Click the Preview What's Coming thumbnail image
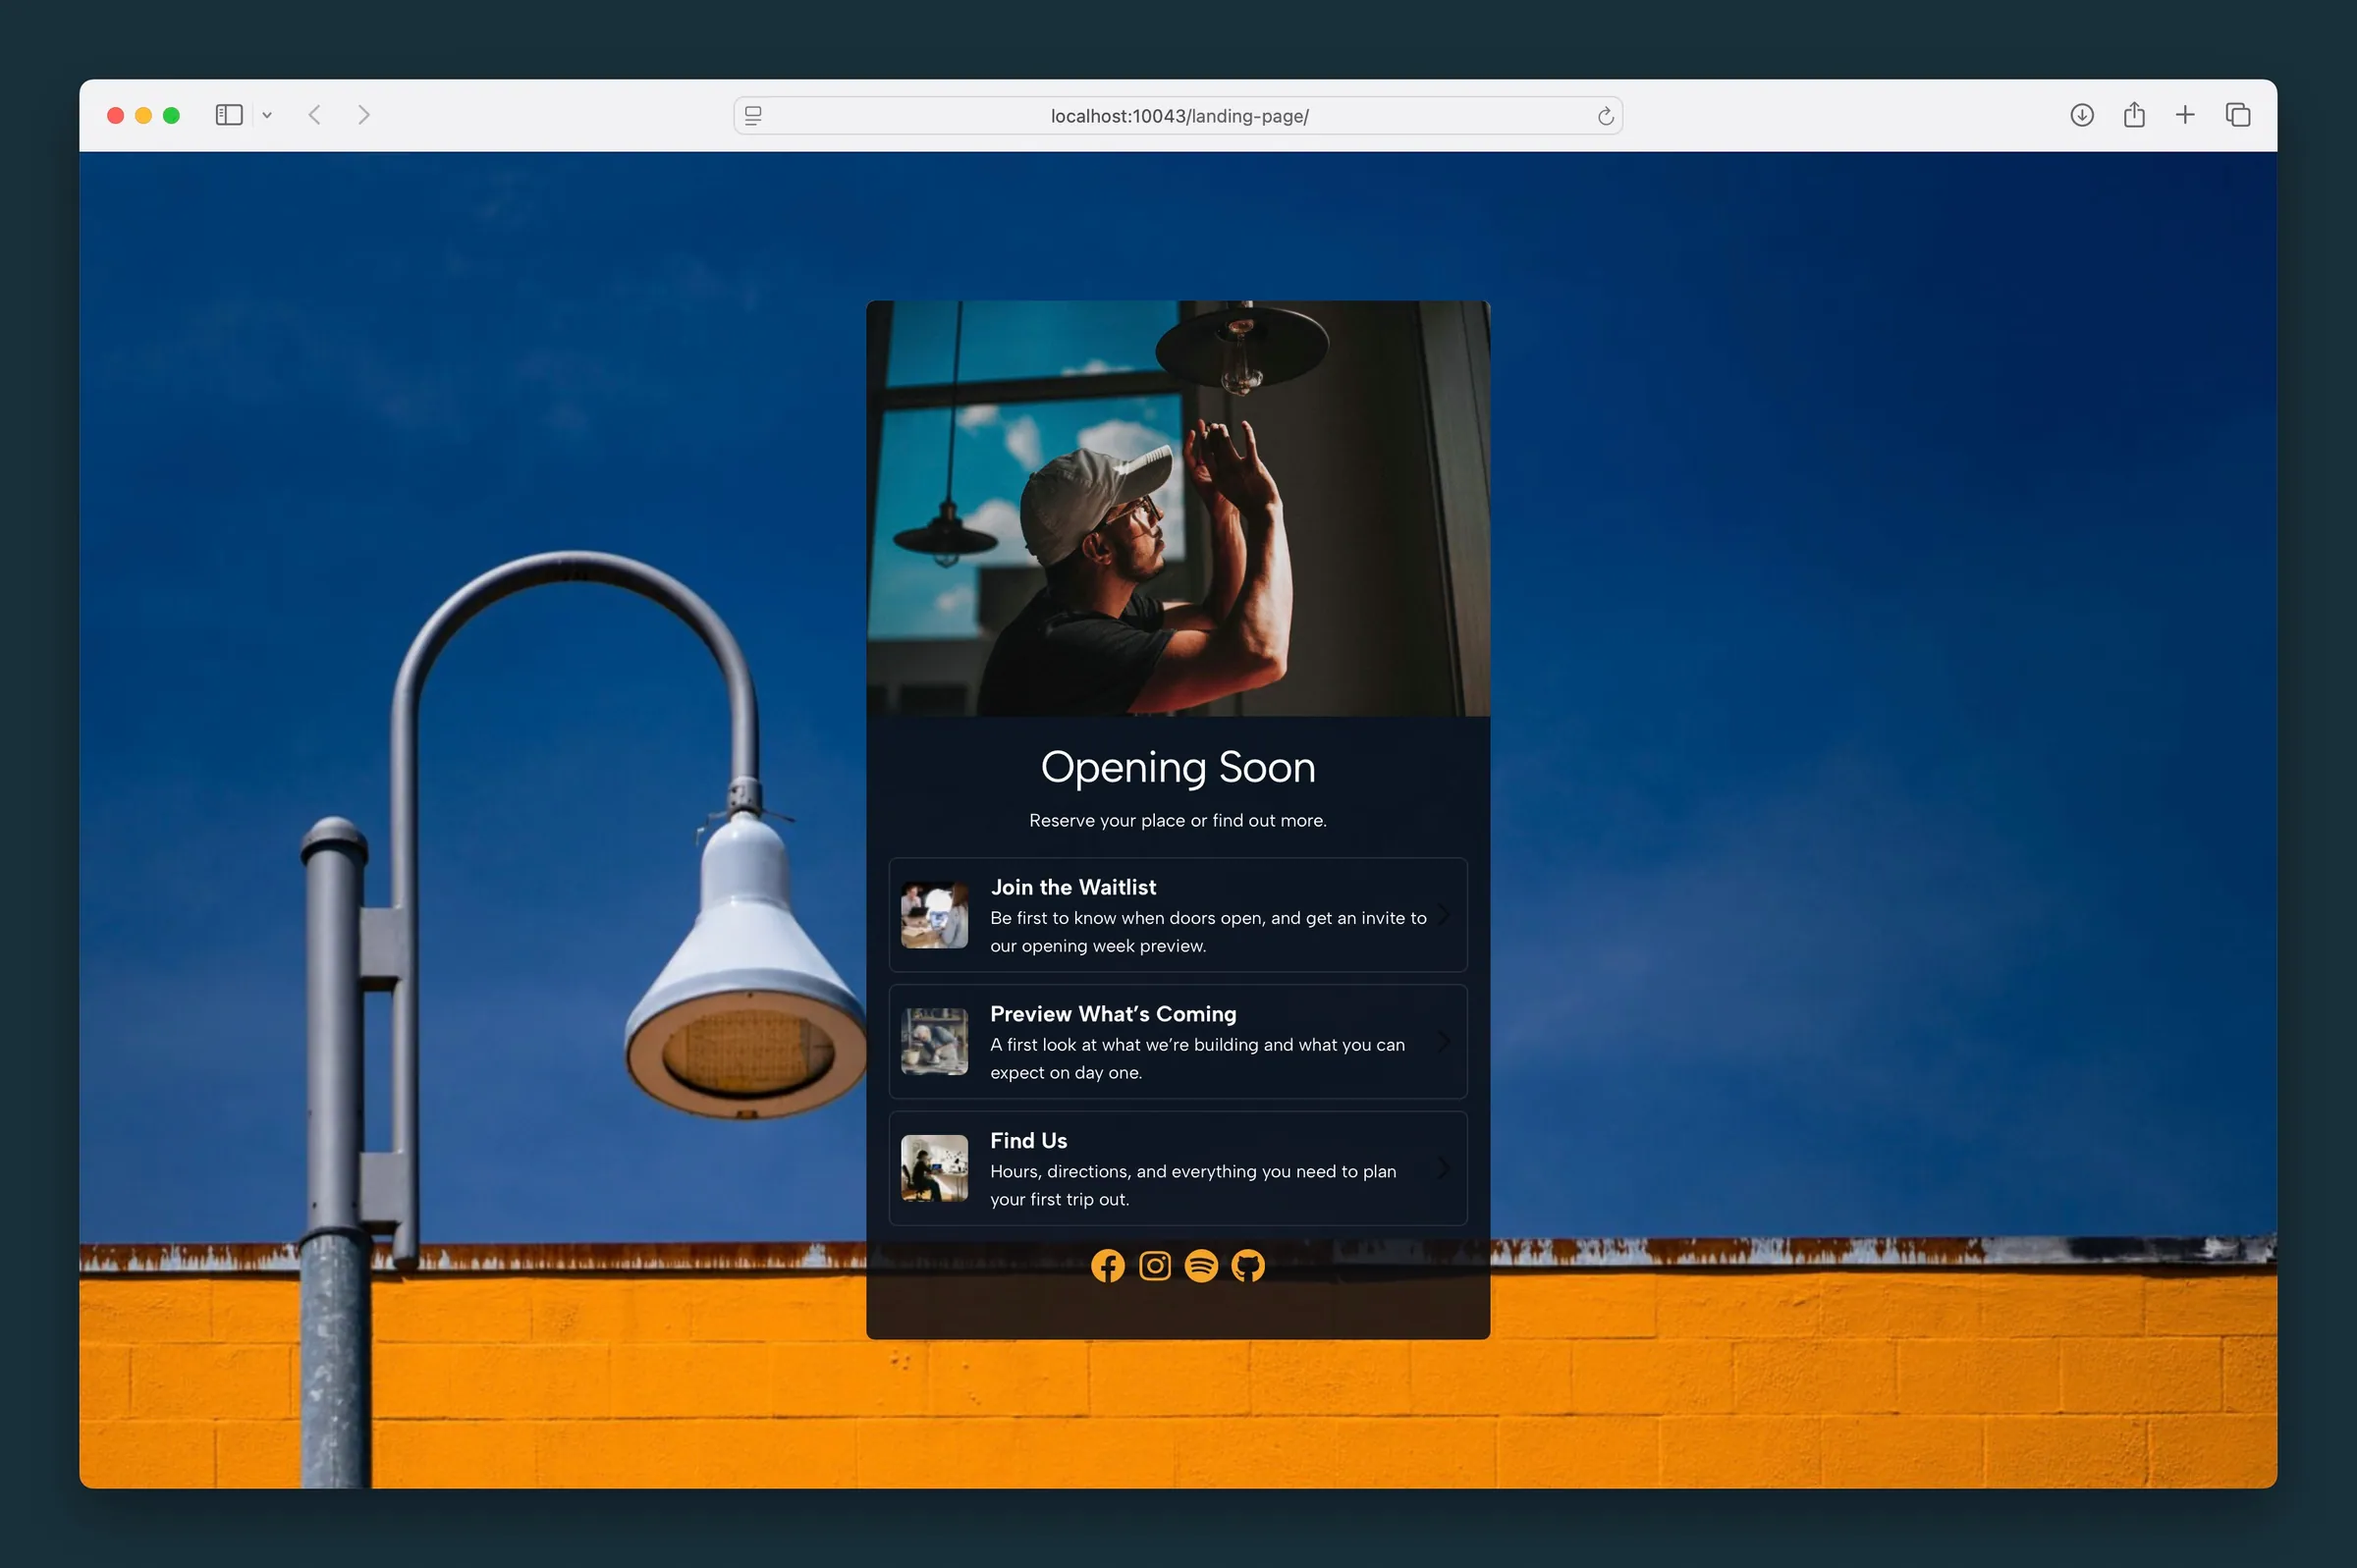The height and width of the screenshot is (1568, 2357). (934, 1042)
